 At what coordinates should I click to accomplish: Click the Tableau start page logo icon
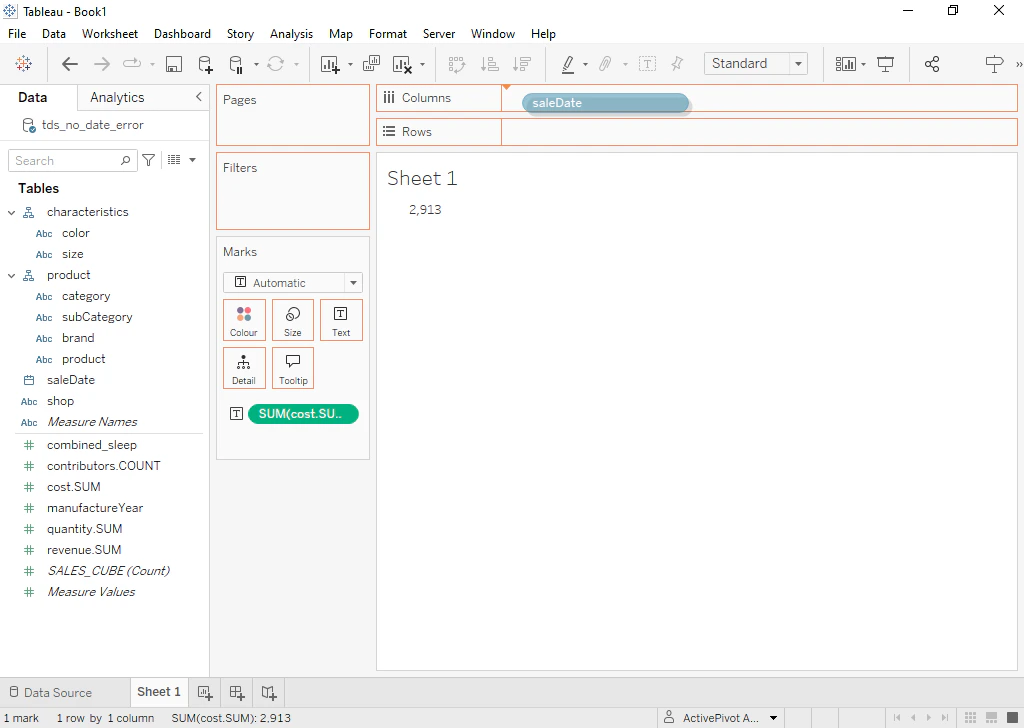[x=24, y=63]
